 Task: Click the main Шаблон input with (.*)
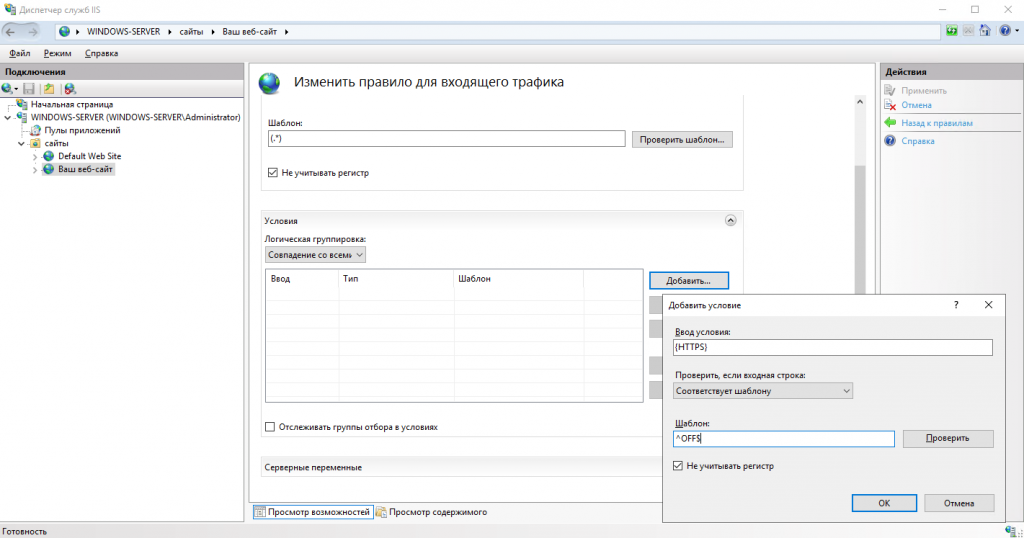(x=447, y=138)
